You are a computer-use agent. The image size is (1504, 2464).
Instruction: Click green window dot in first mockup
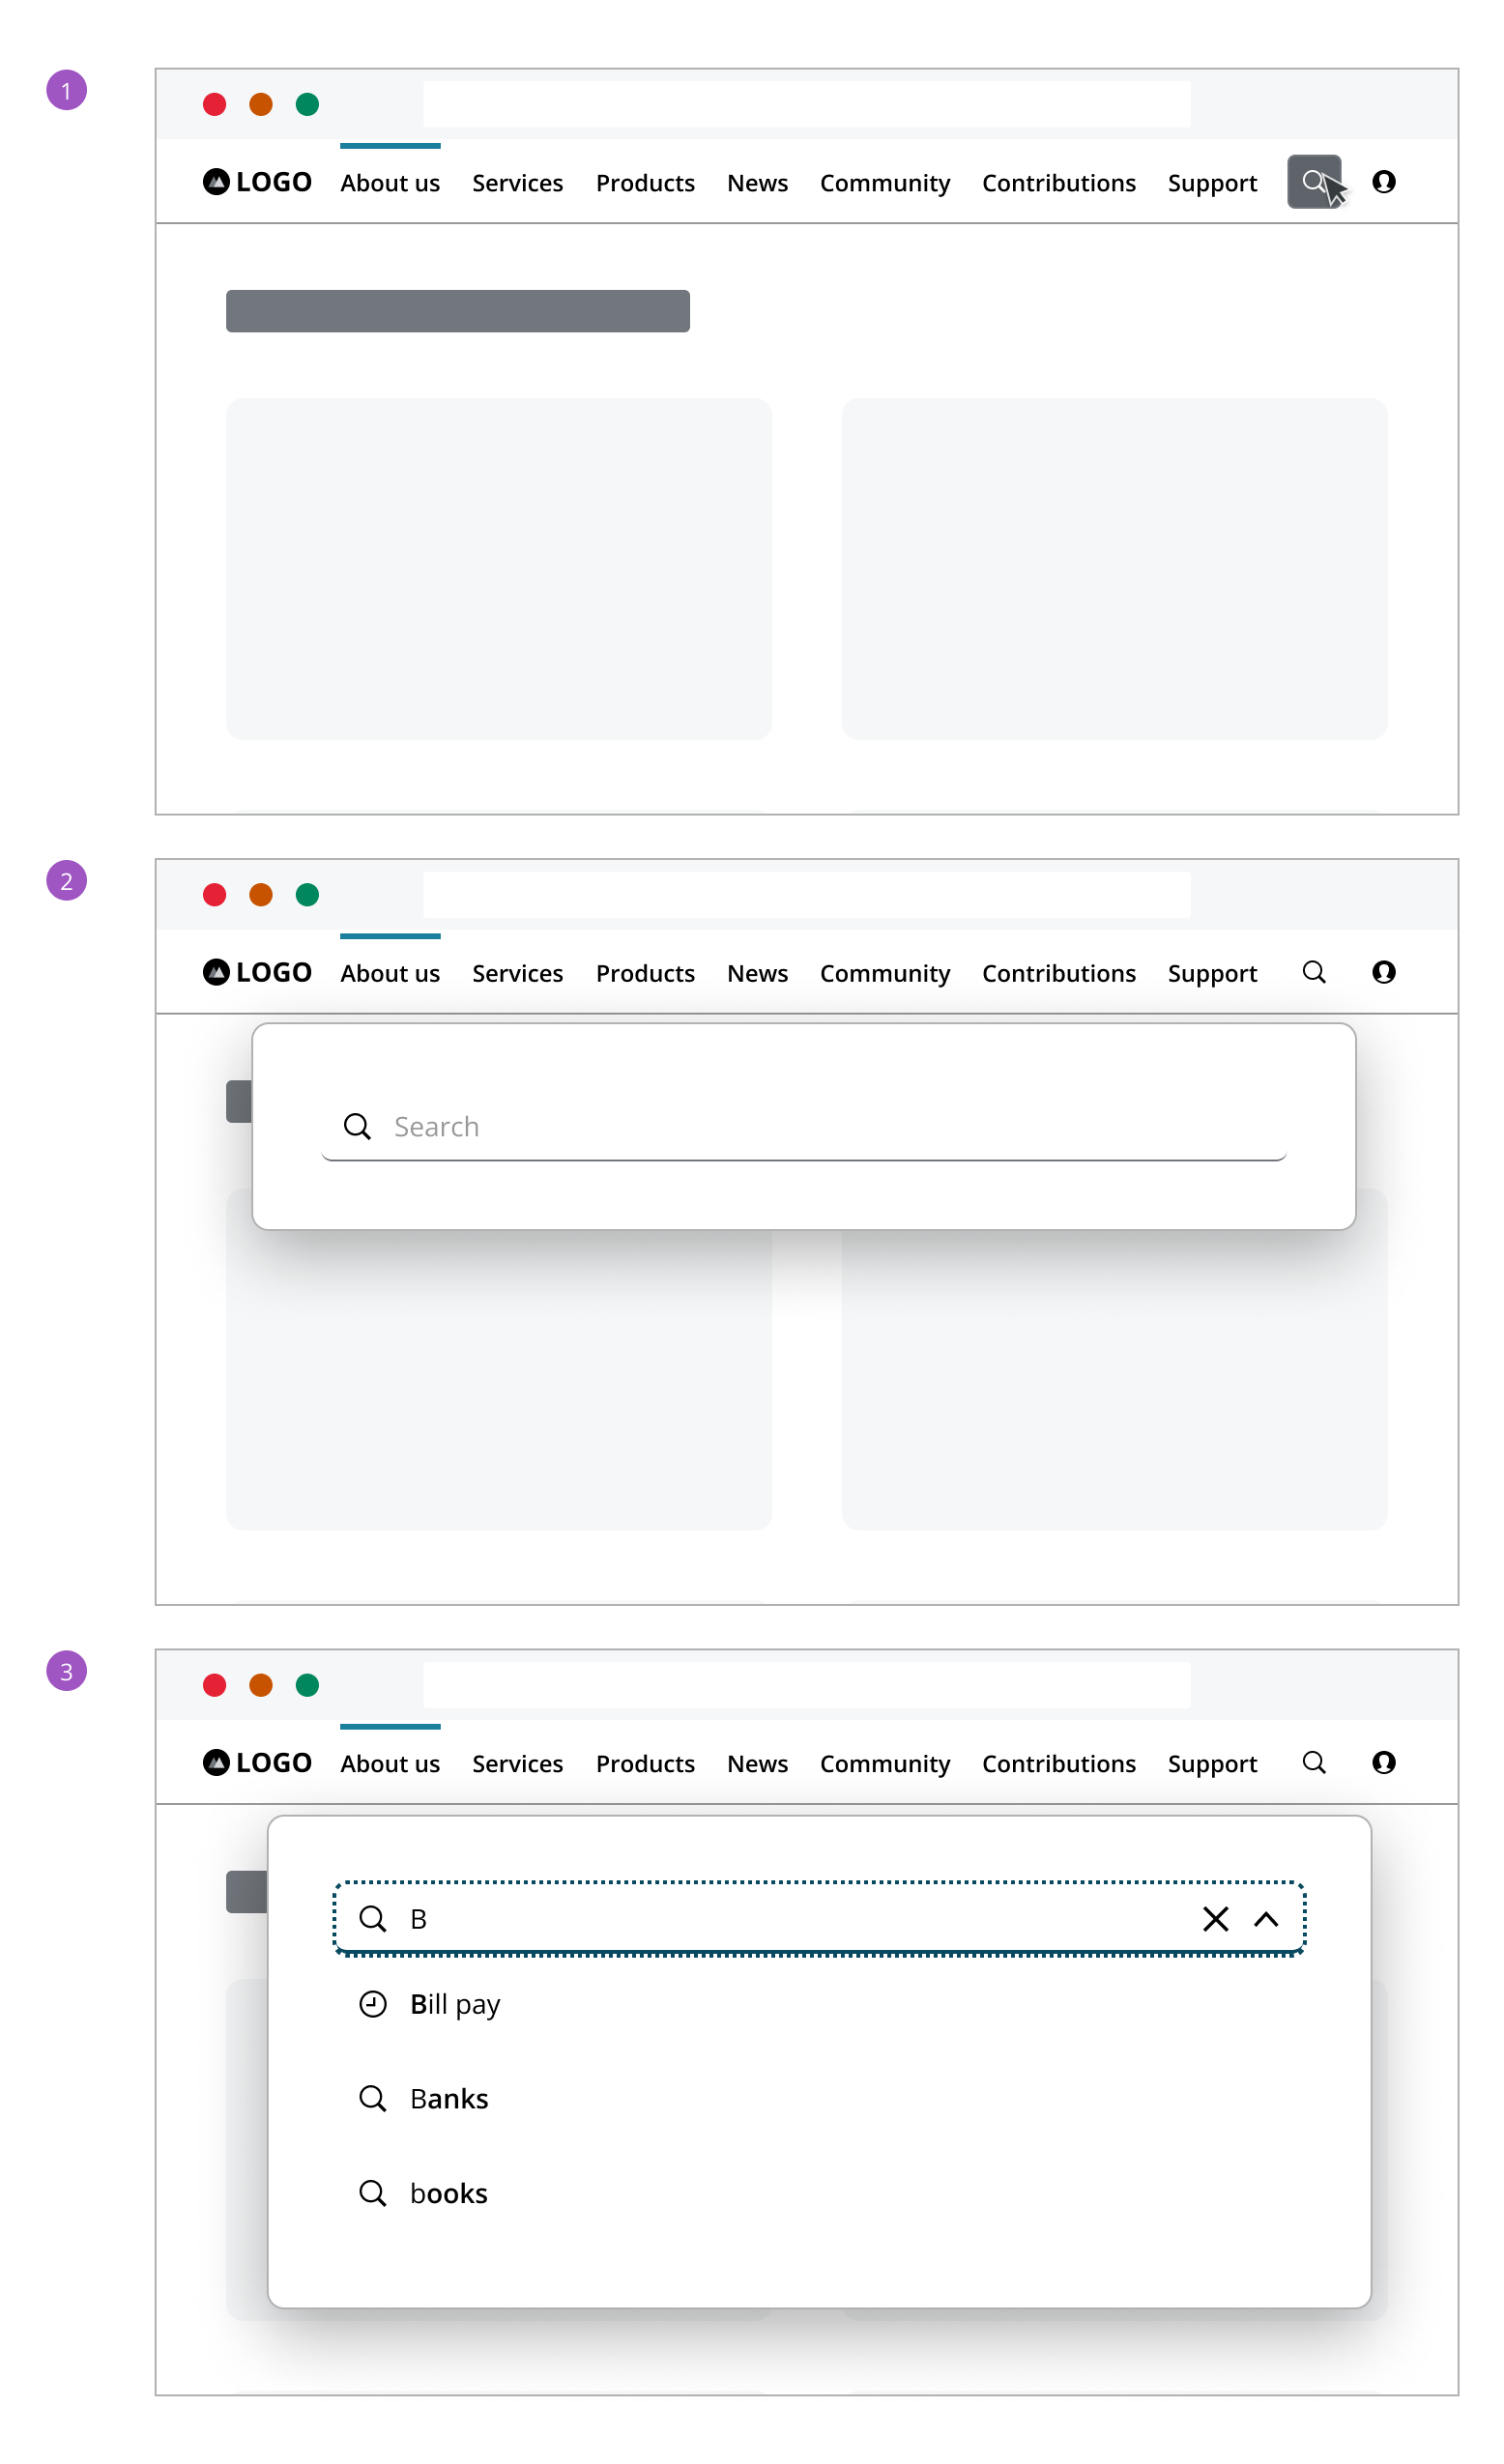pyautogui.click(x=307, y=104)
